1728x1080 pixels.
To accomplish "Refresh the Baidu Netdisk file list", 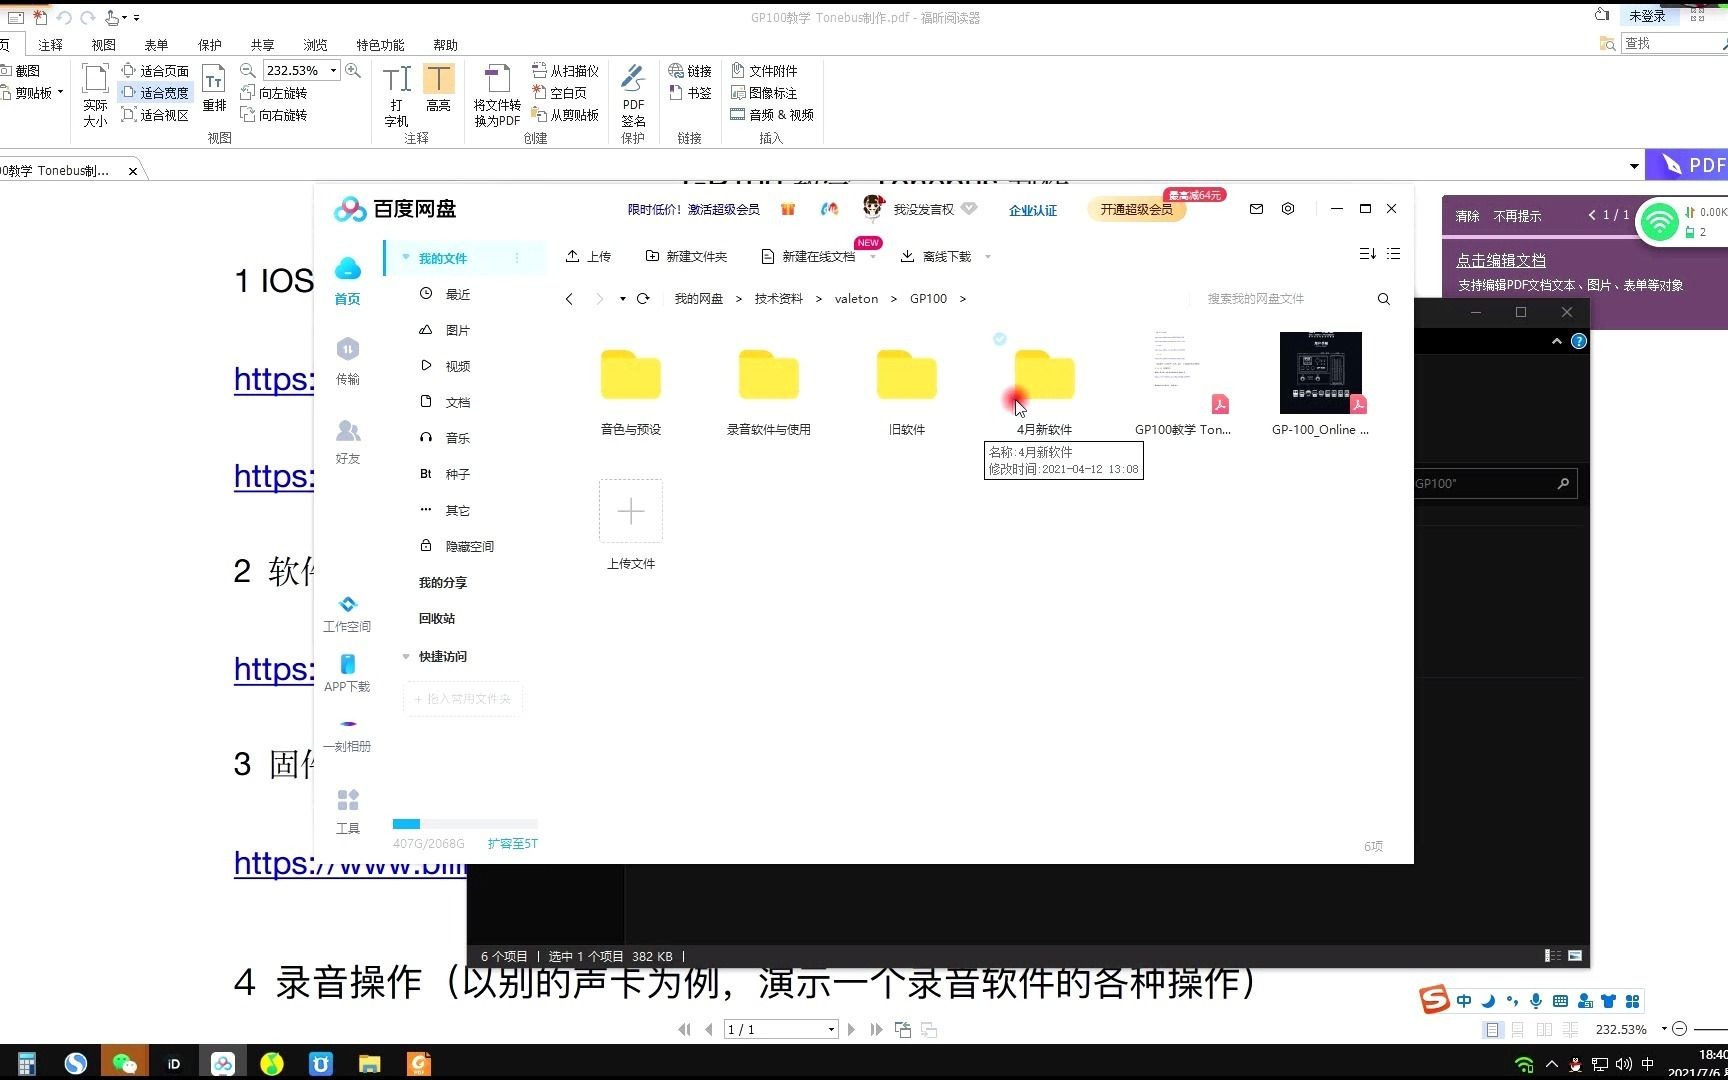I will [x=643, y=299].
